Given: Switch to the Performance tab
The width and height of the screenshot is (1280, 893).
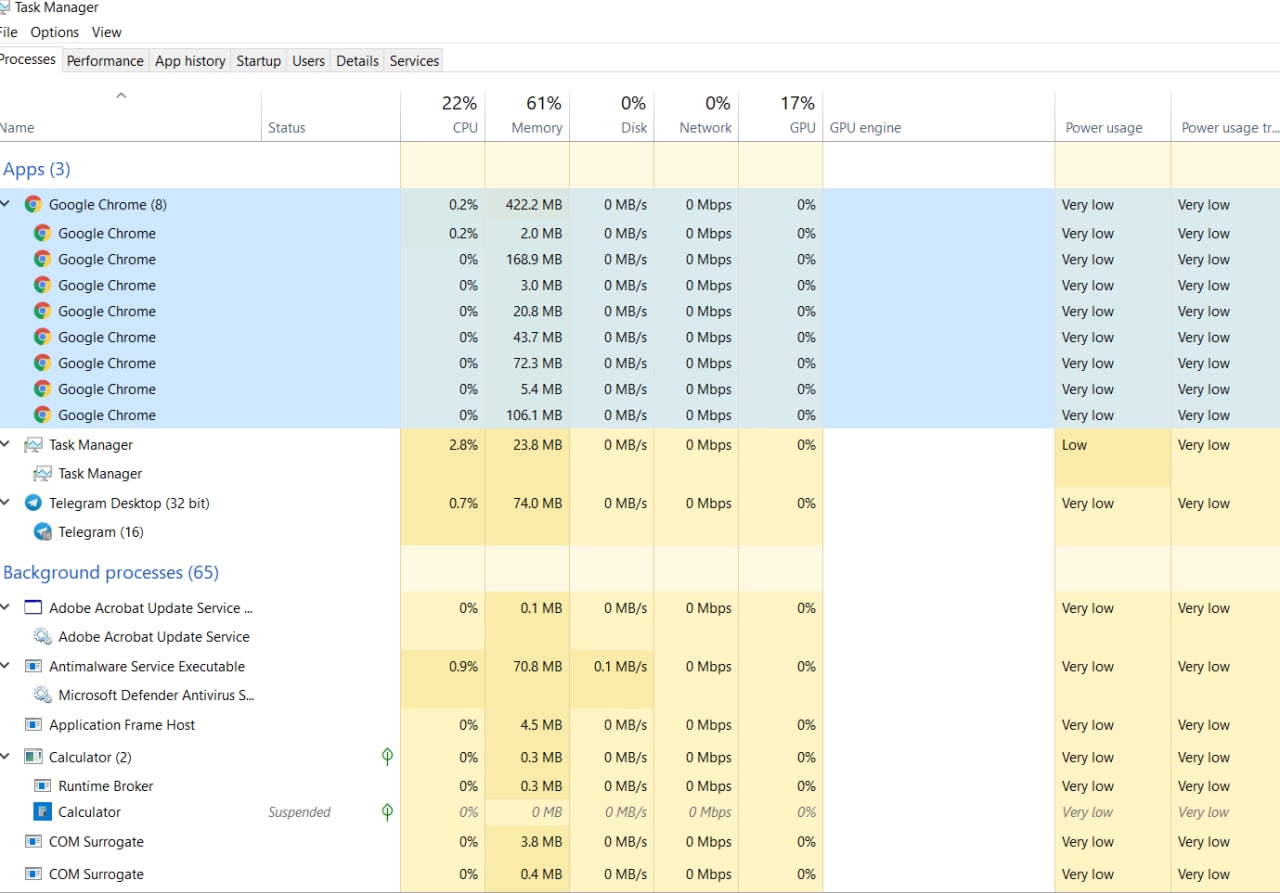Looking at the screenshot, I should click(x=105, y=61).
